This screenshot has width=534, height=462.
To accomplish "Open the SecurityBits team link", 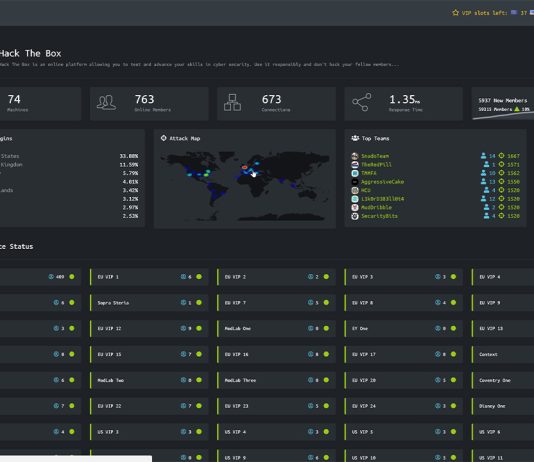I will pos(379,216).
